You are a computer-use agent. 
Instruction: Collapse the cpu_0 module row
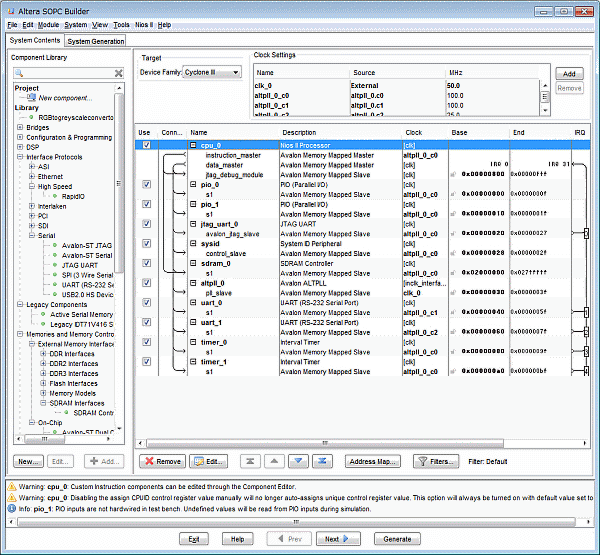tap(193, 145)
